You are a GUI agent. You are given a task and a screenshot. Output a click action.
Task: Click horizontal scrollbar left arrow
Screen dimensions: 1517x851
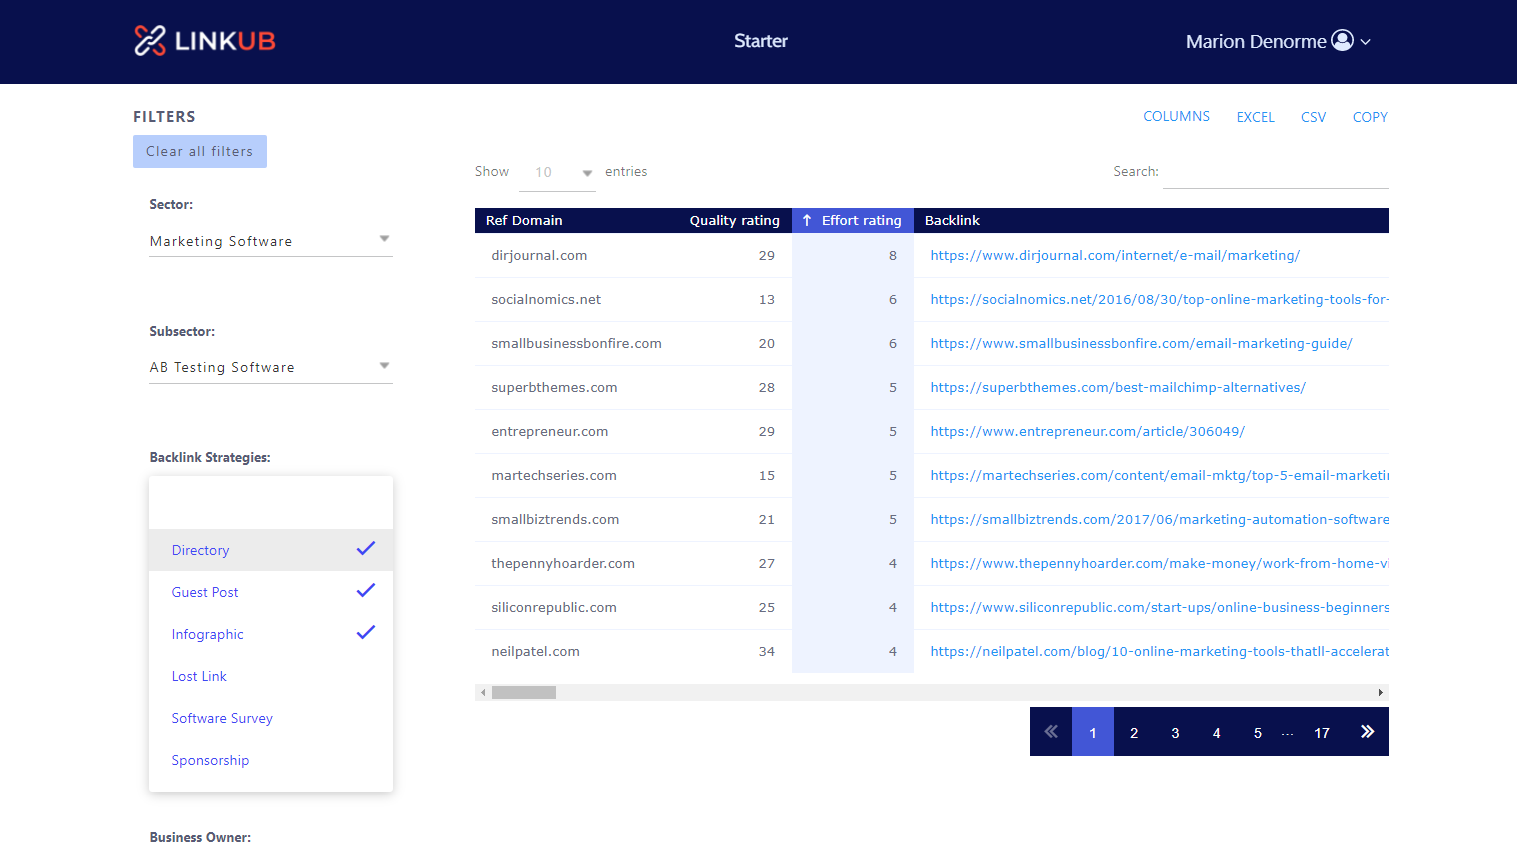pyautogui.click(x=483, y=692)
